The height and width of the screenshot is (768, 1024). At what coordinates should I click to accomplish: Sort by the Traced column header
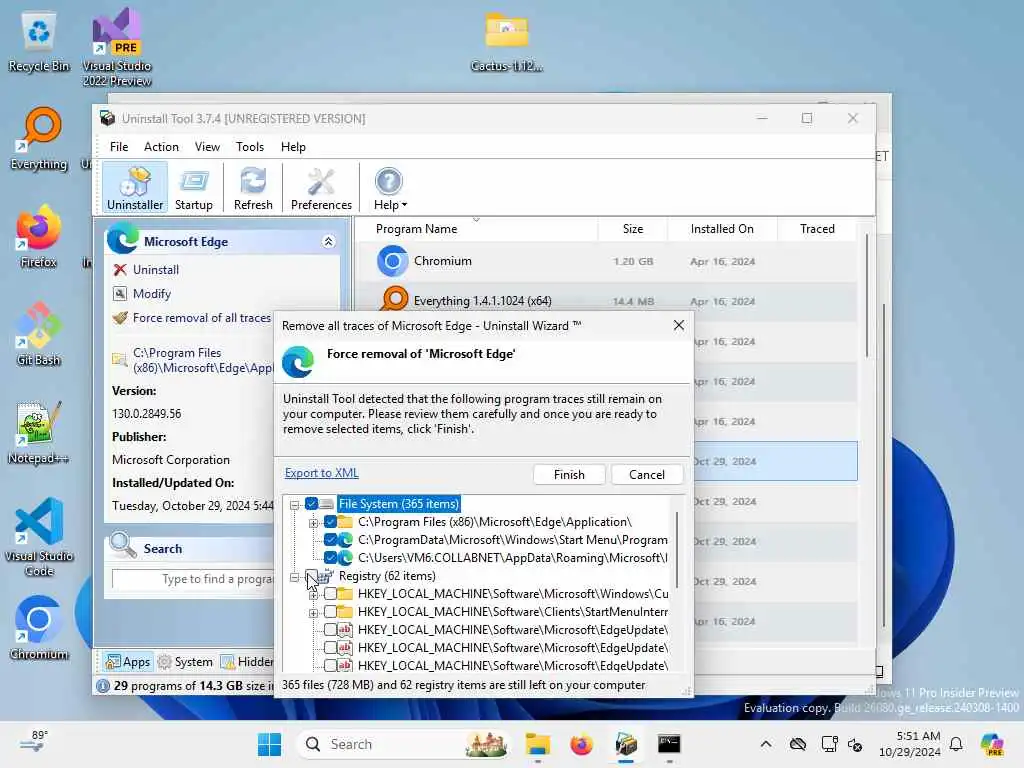pos(817,229)
